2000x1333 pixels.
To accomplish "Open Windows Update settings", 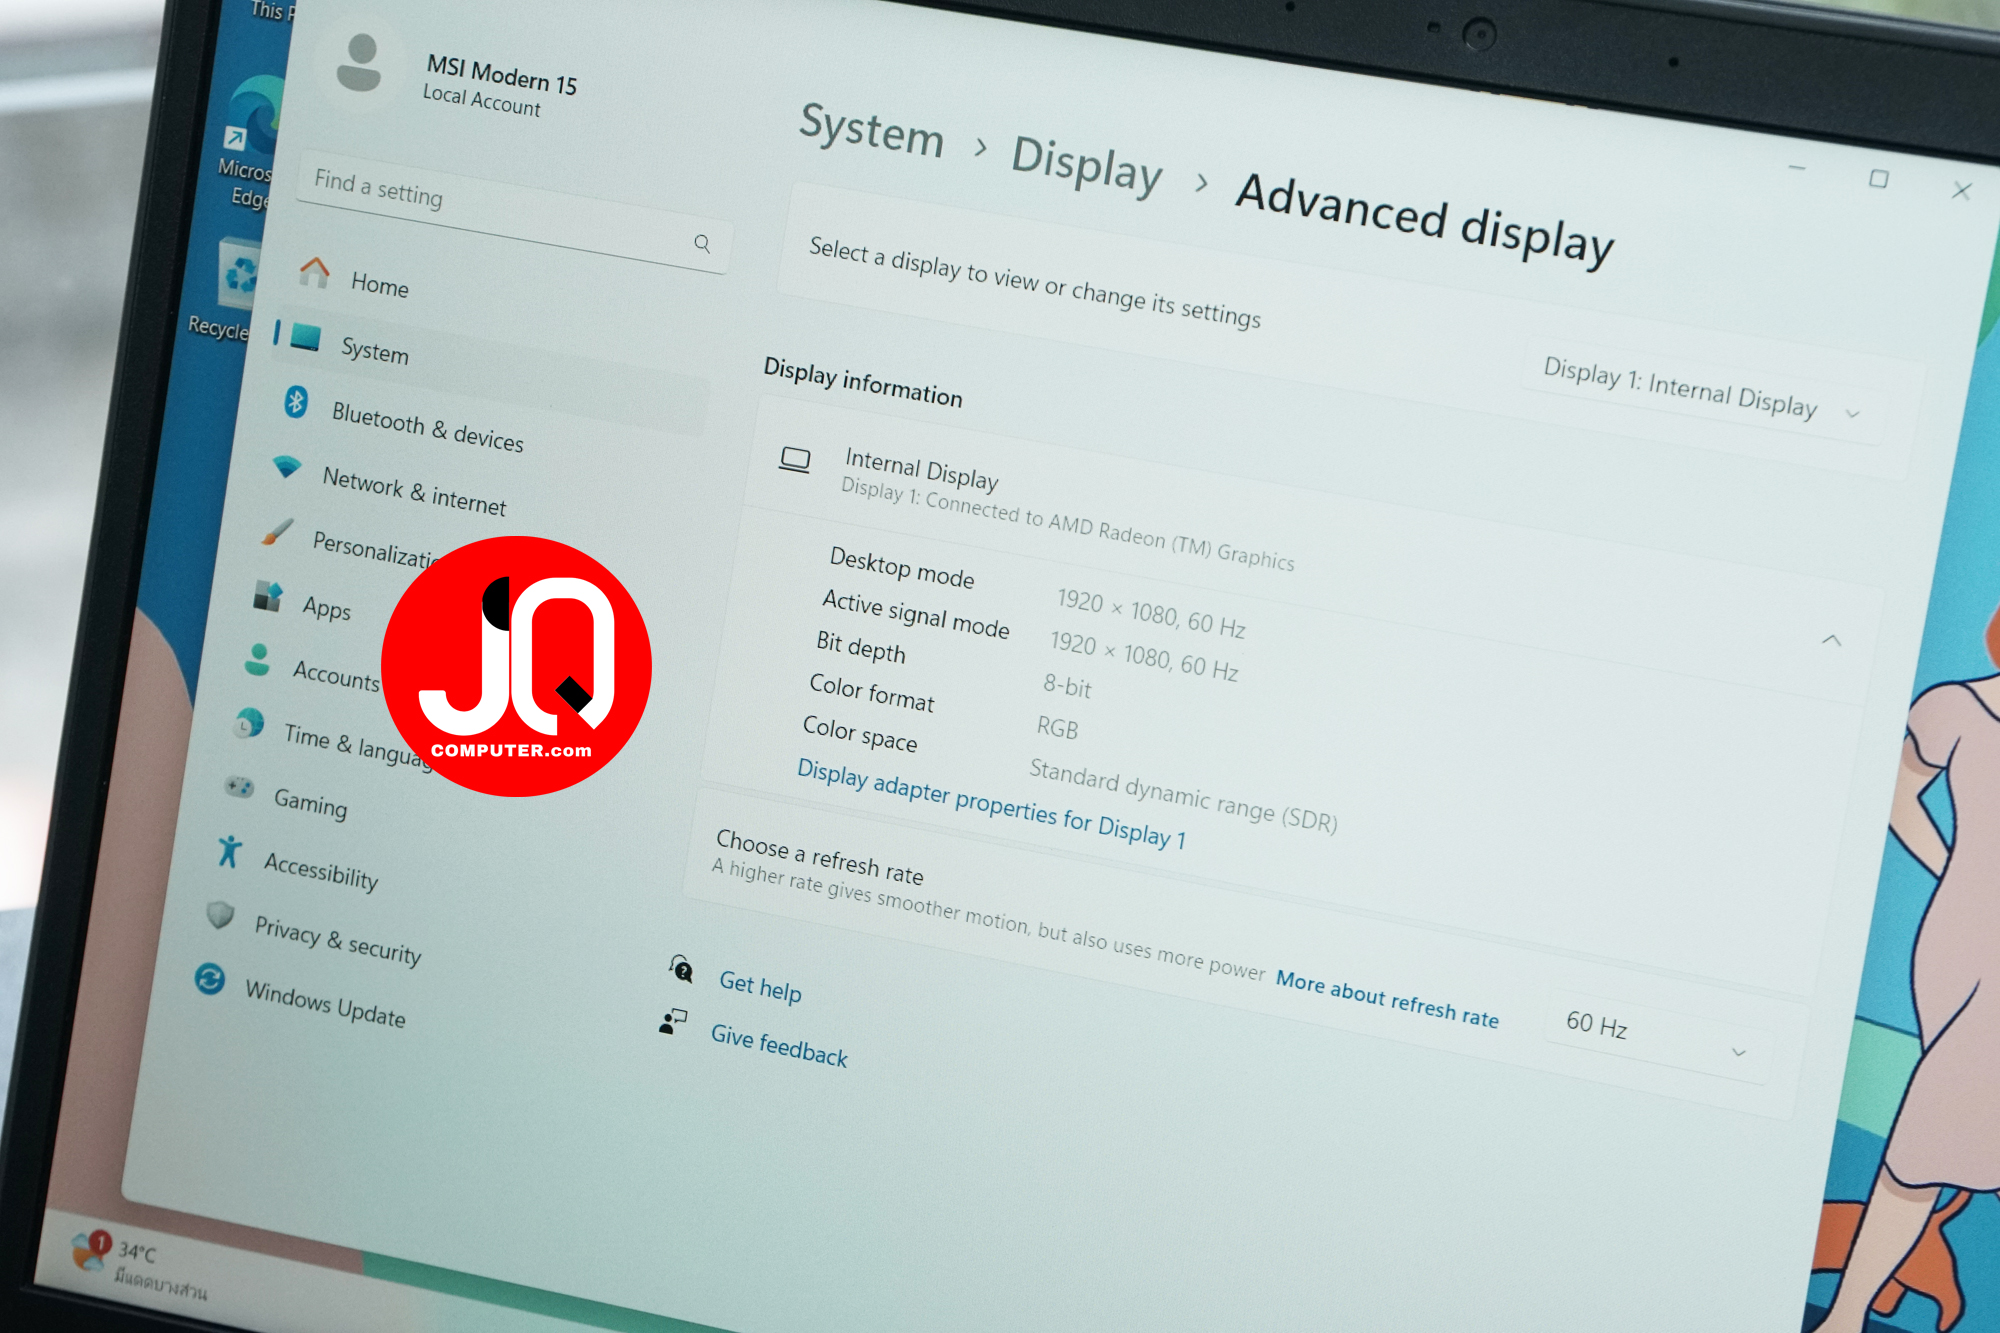I will 325,1003.
